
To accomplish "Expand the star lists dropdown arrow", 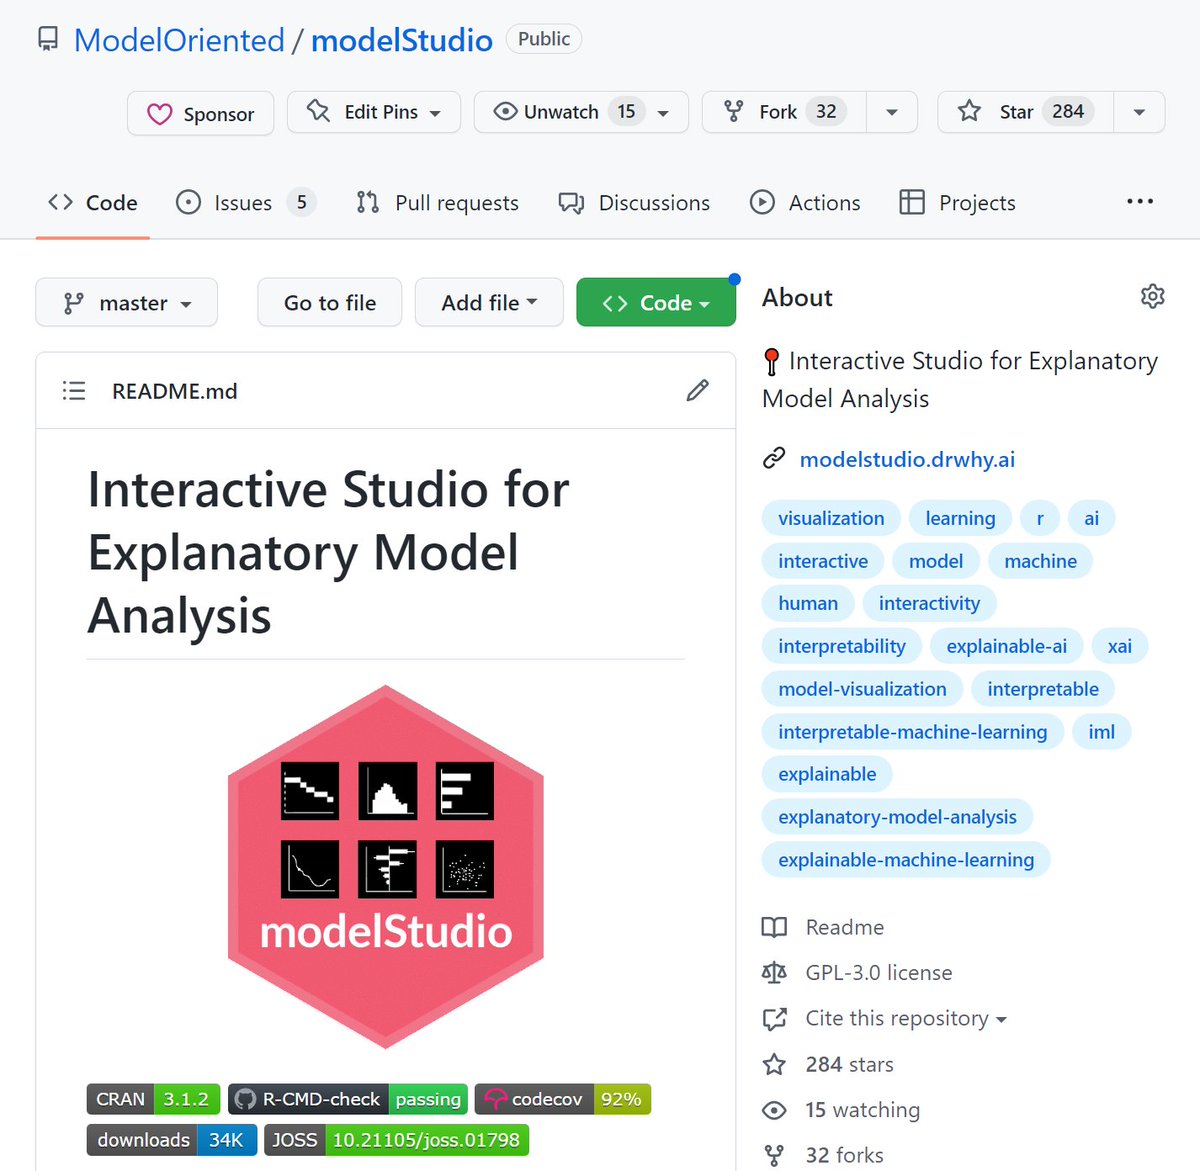I will (1139, 112).
